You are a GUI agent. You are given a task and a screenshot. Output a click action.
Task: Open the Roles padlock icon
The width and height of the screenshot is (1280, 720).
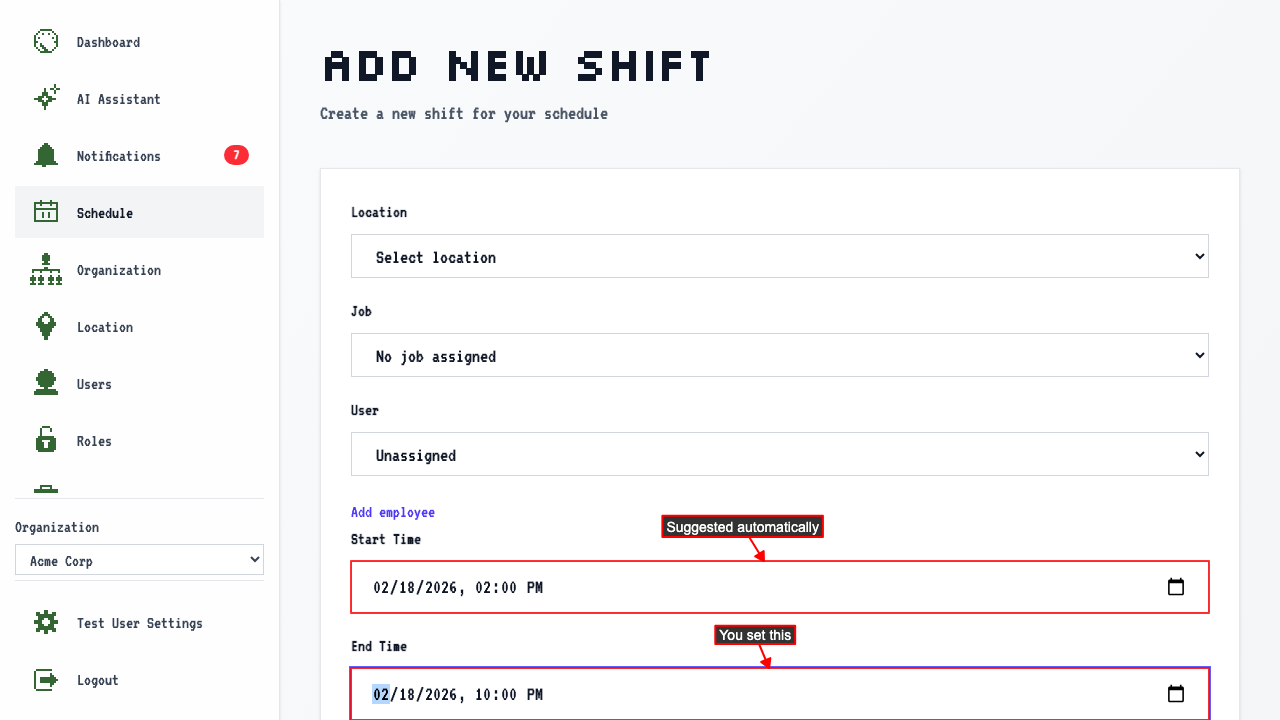tap(46, 440)
